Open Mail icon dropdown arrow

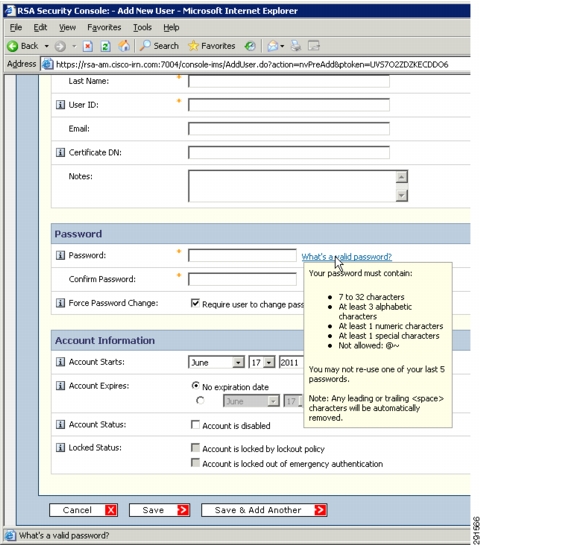pyautogui.click(x=282, y=46)
